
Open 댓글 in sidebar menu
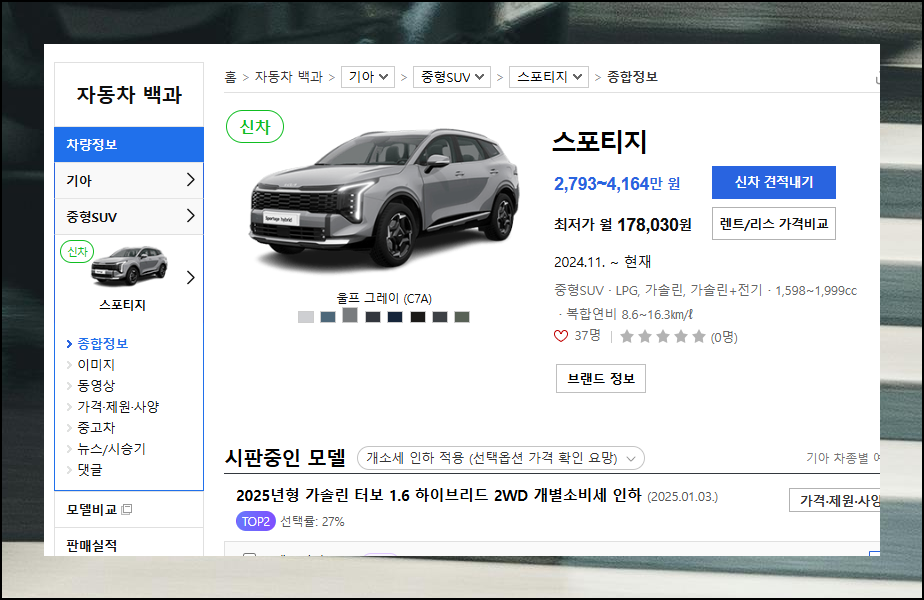(90, 470)
